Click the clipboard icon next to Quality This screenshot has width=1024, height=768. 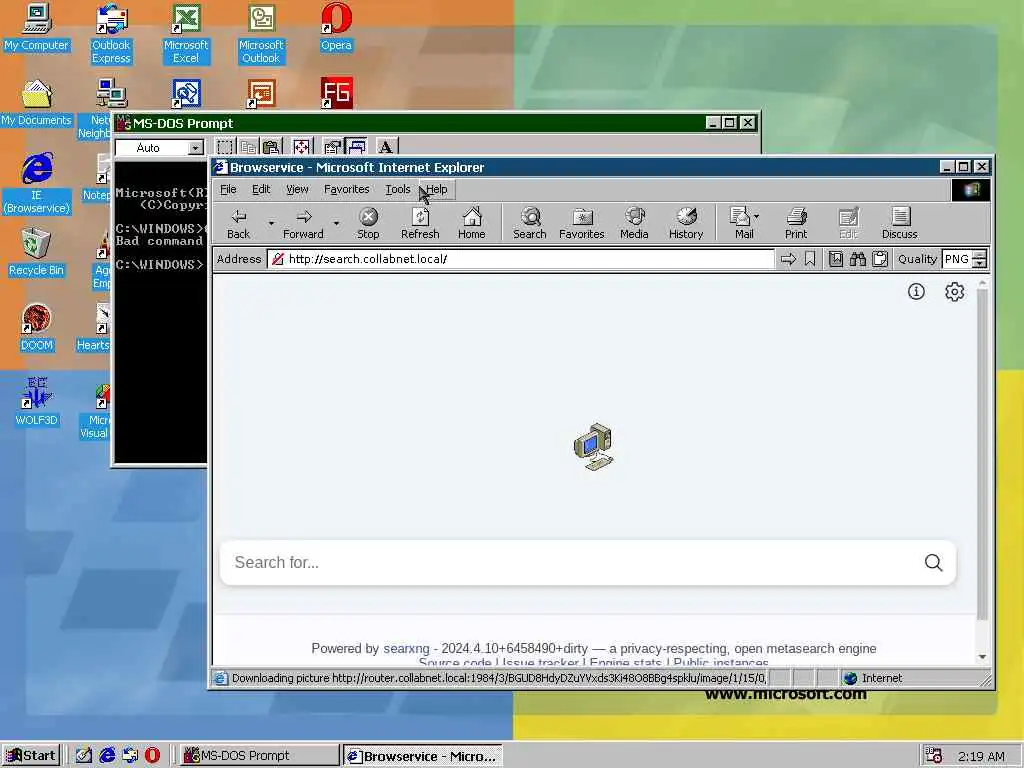[880, 259]
